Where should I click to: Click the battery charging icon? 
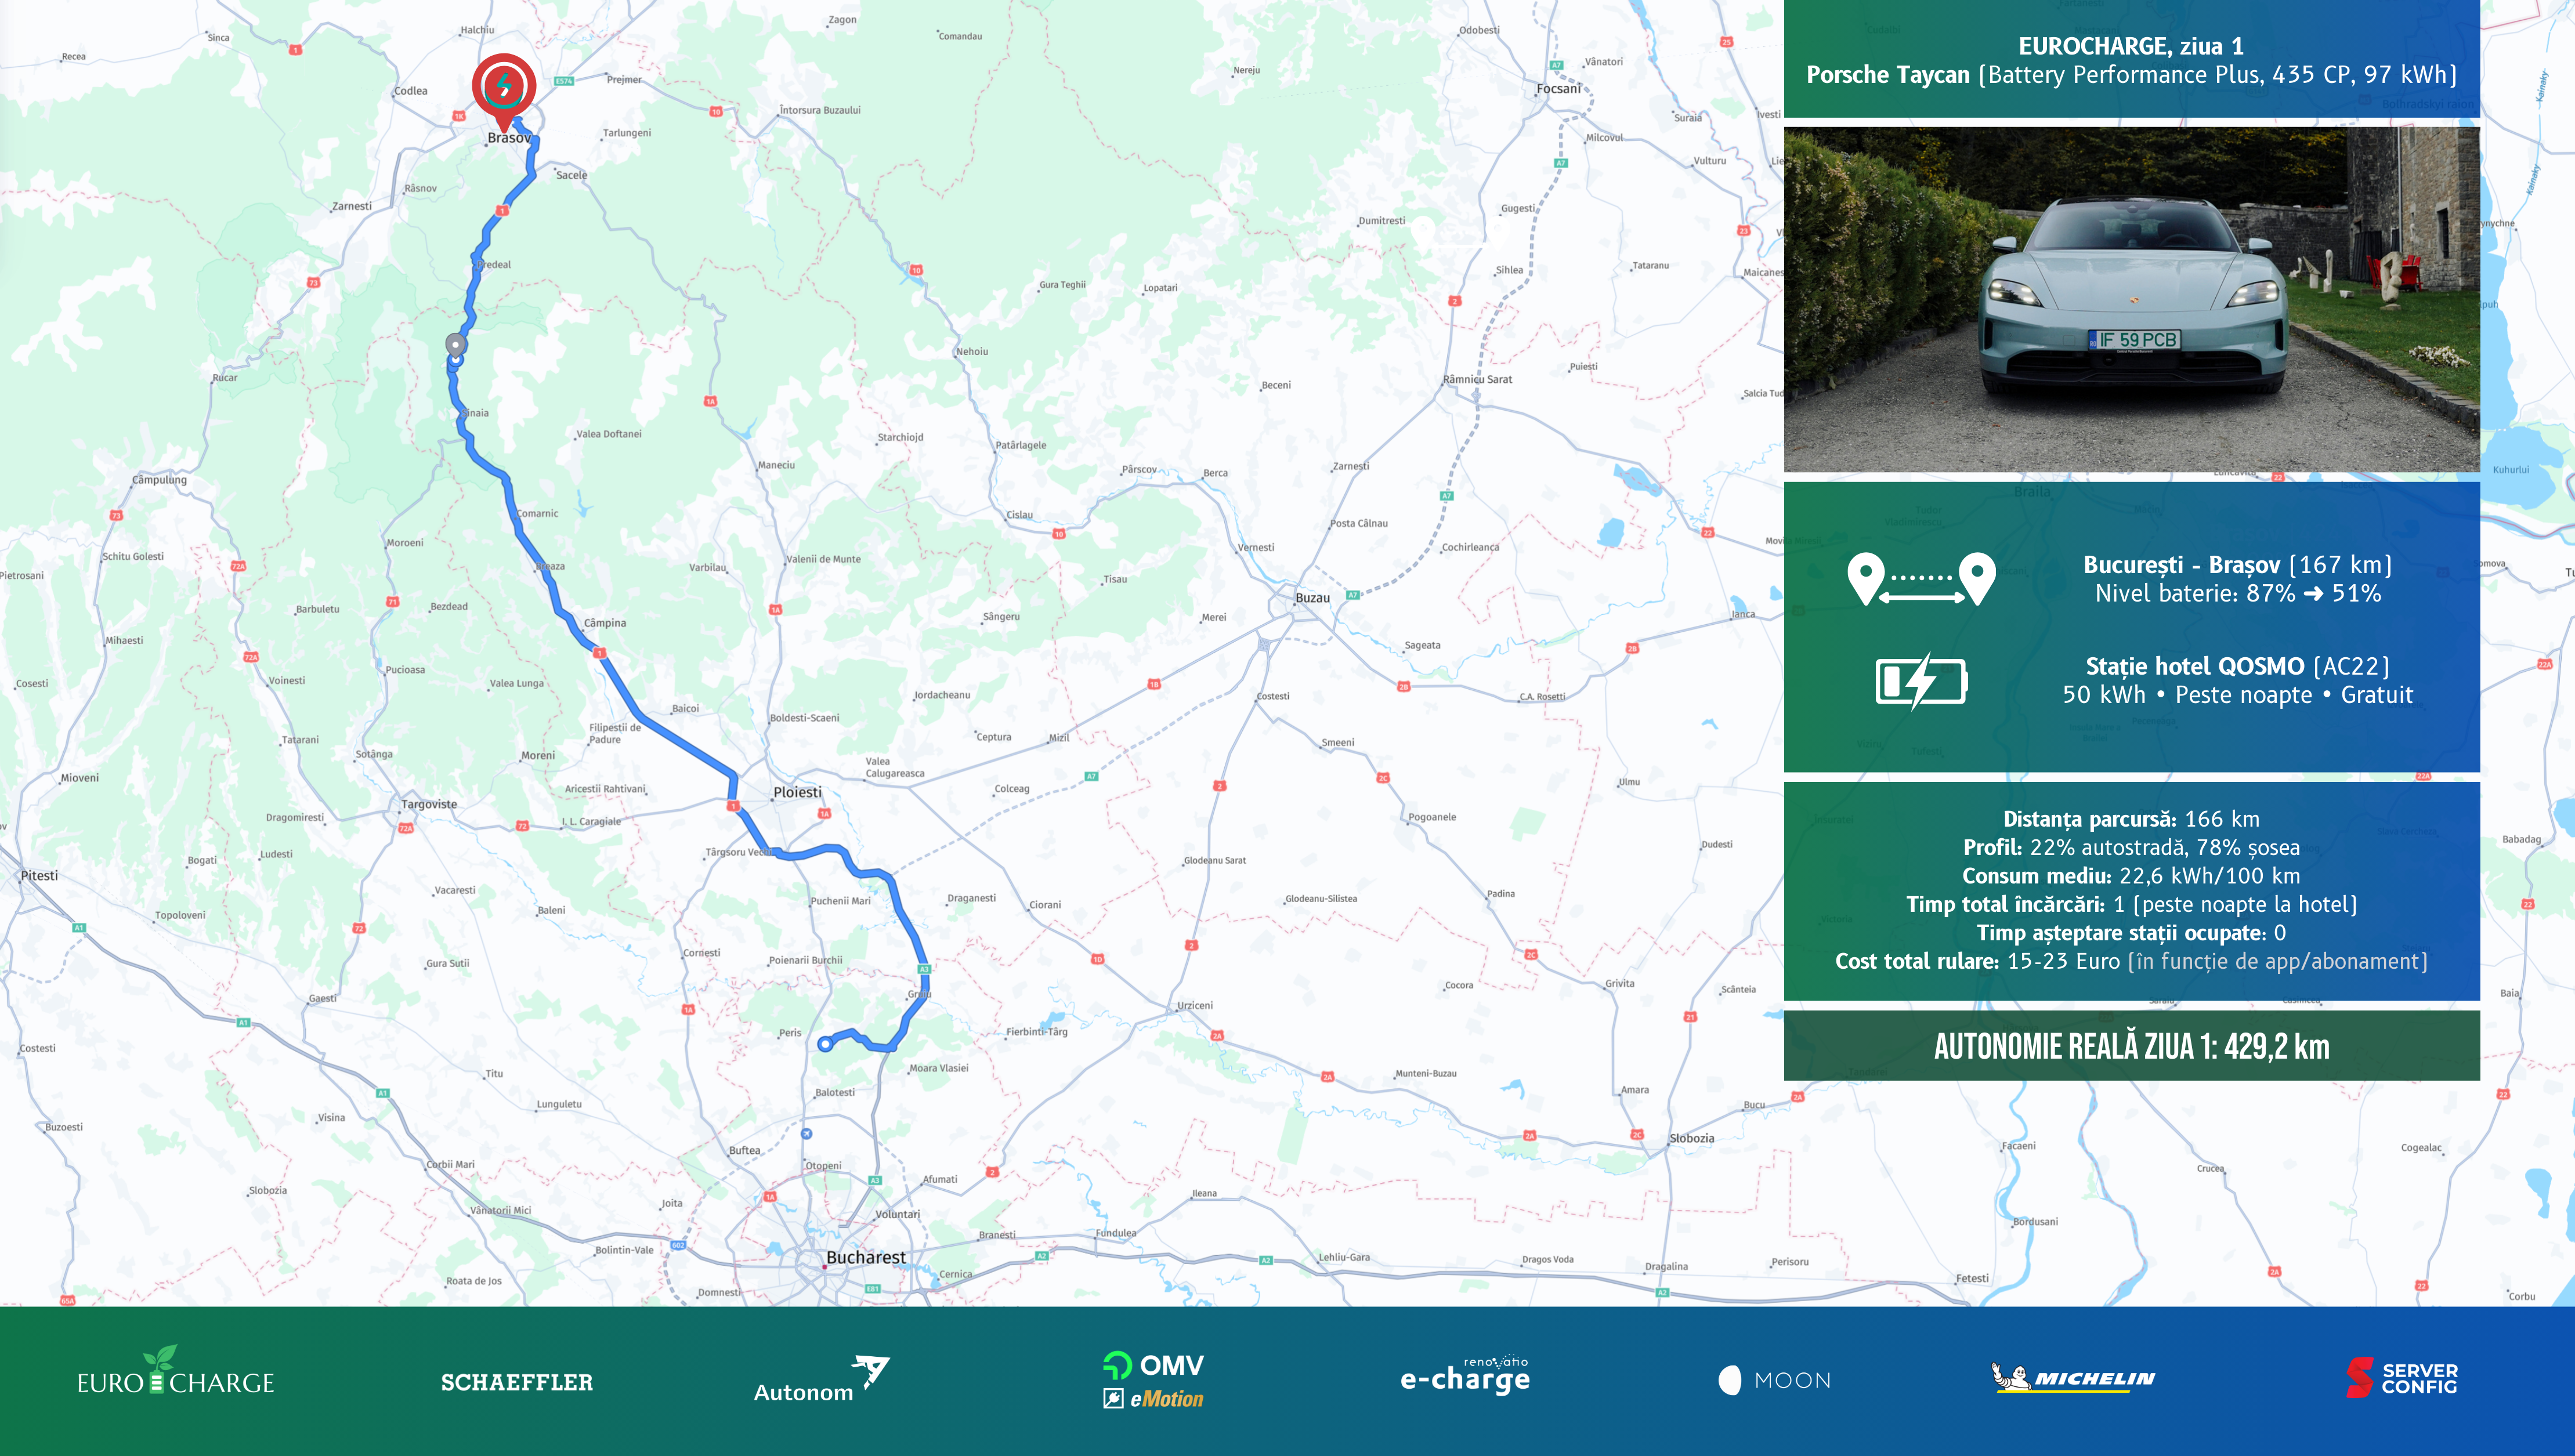(x=1921, y=681)
